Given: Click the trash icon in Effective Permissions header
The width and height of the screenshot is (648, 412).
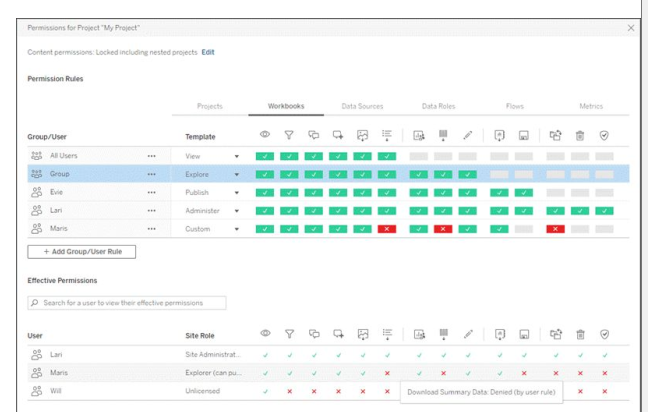Looking at the screenshot, I should tap(580, 334).
